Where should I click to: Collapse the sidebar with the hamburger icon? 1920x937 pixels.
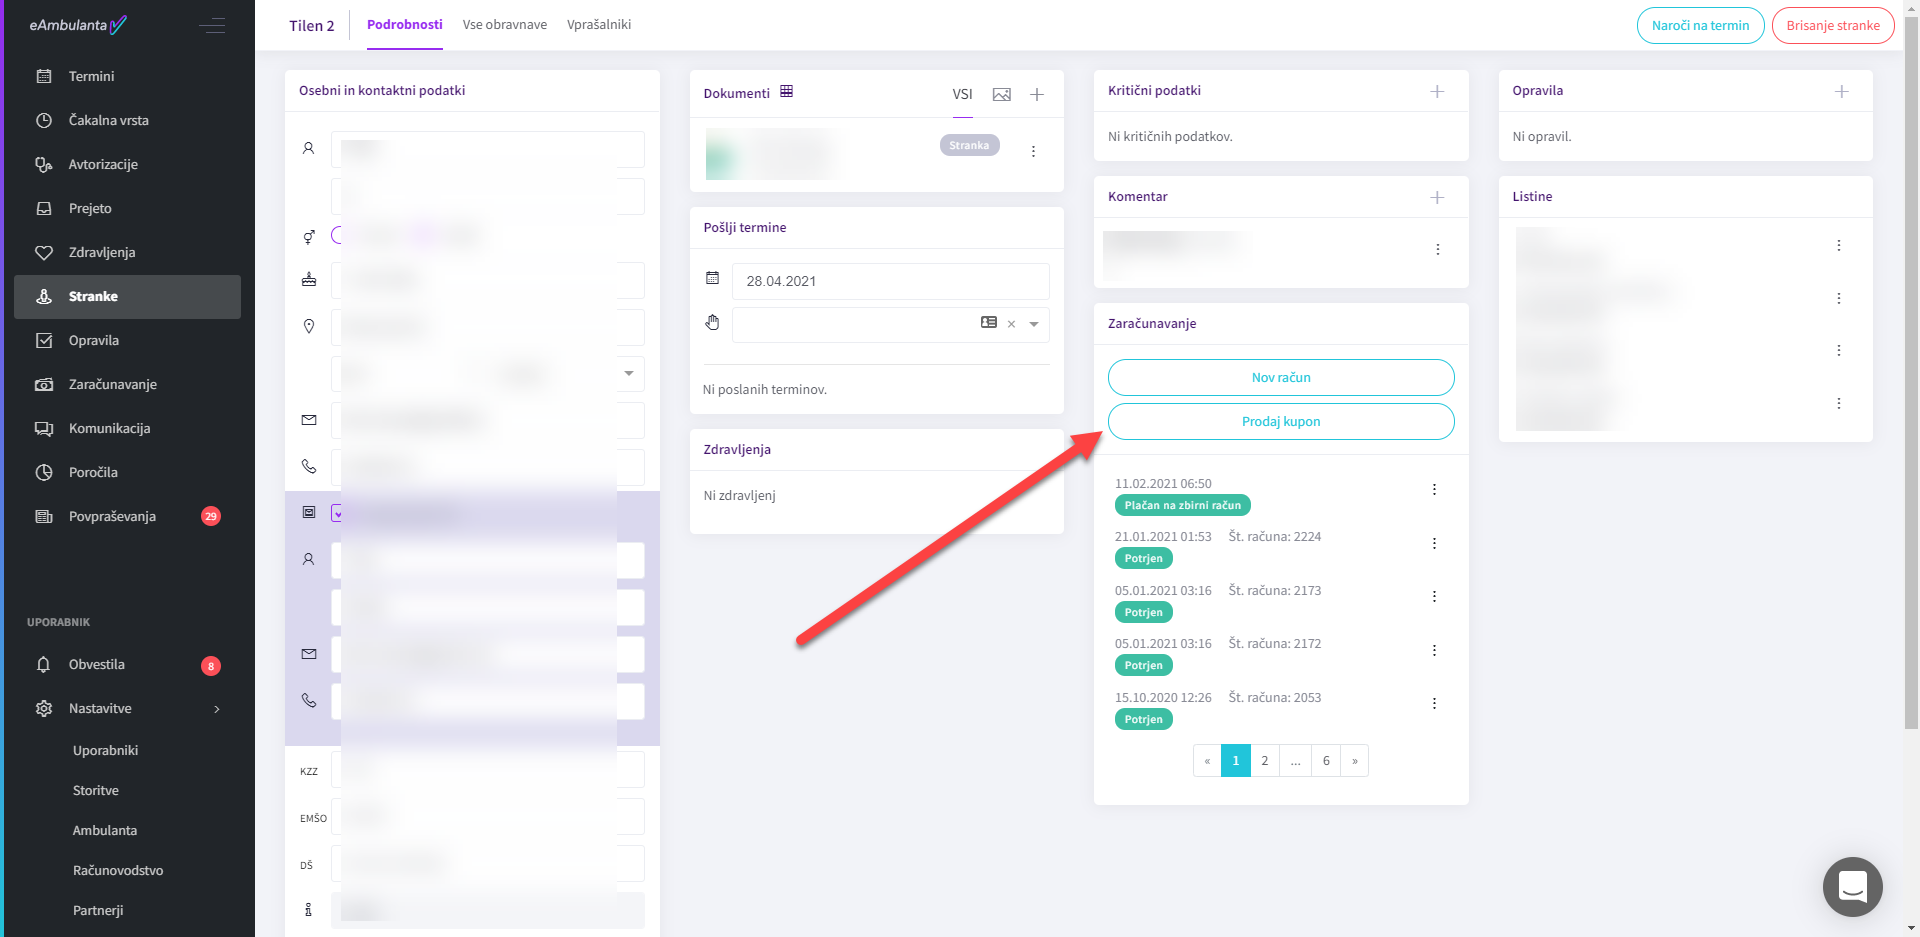(x=212, y=26)
